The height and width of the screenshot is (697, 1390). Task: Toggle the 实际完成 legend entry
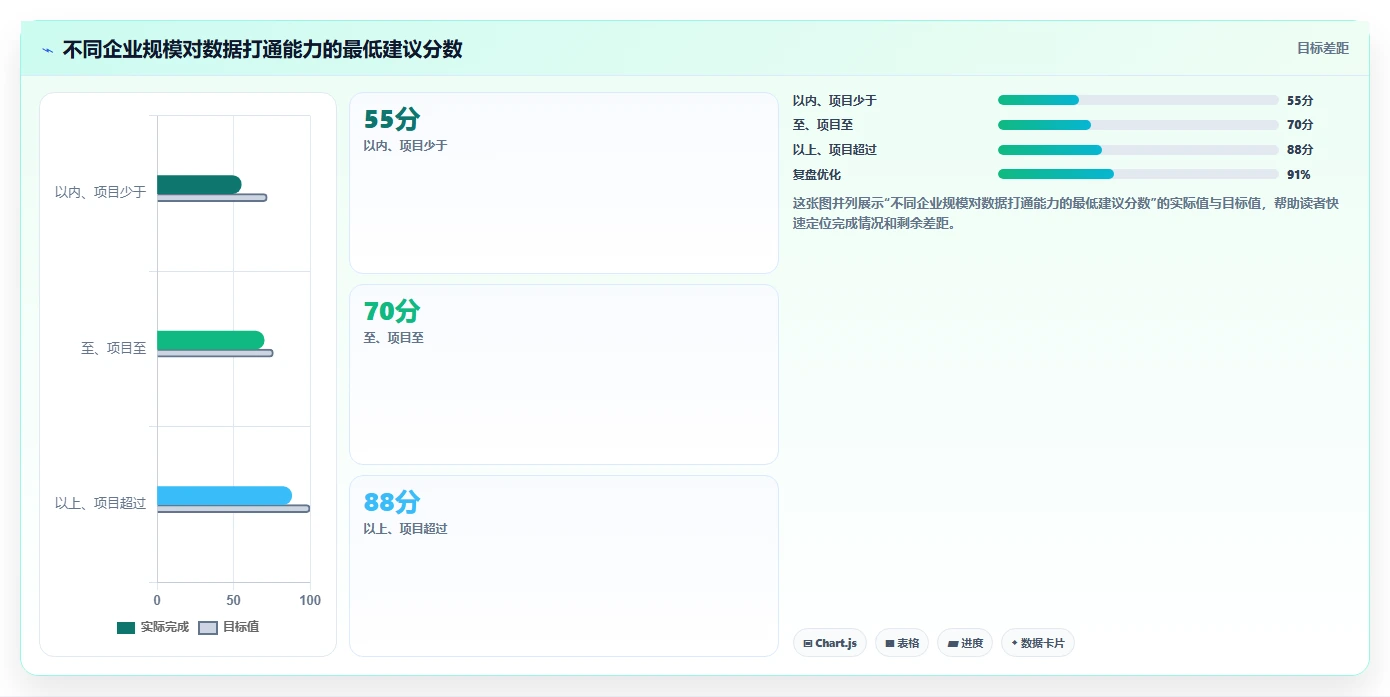click(153, 627)
